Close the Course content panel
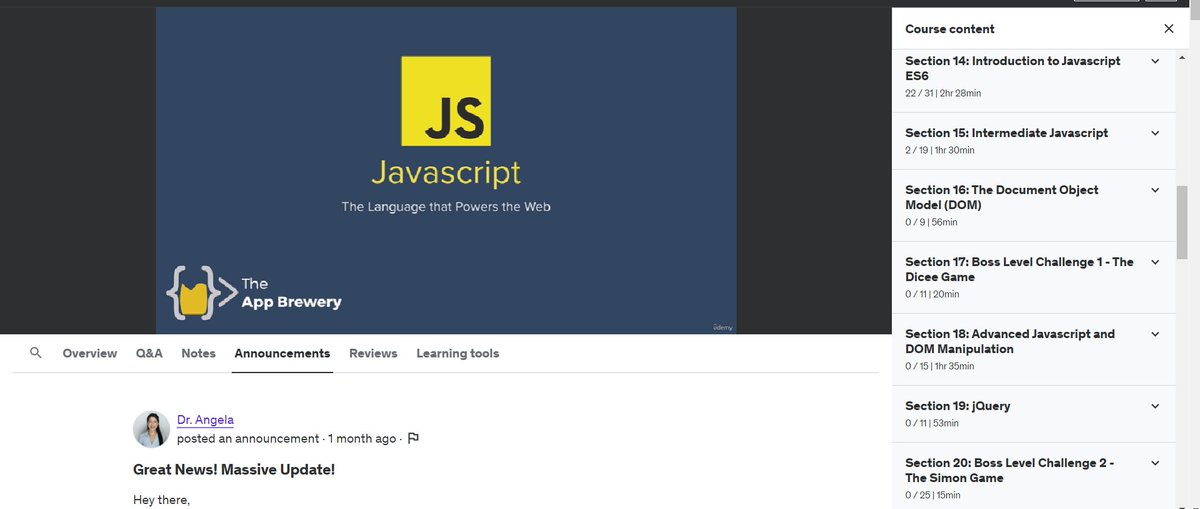1200x509 pixels. tap(1169, 29)
